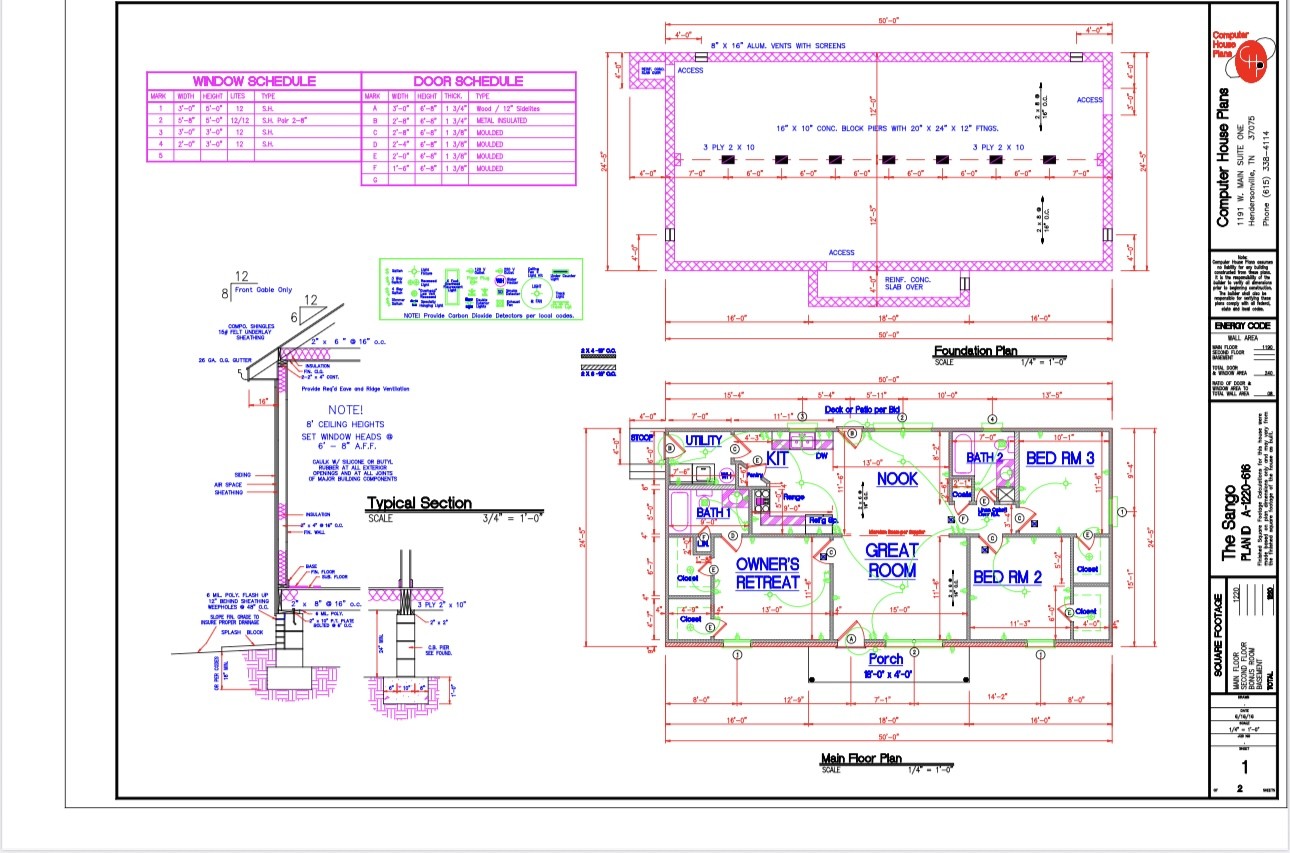Click the 'STOOP' label on floor plan

(x=643, y=437)
